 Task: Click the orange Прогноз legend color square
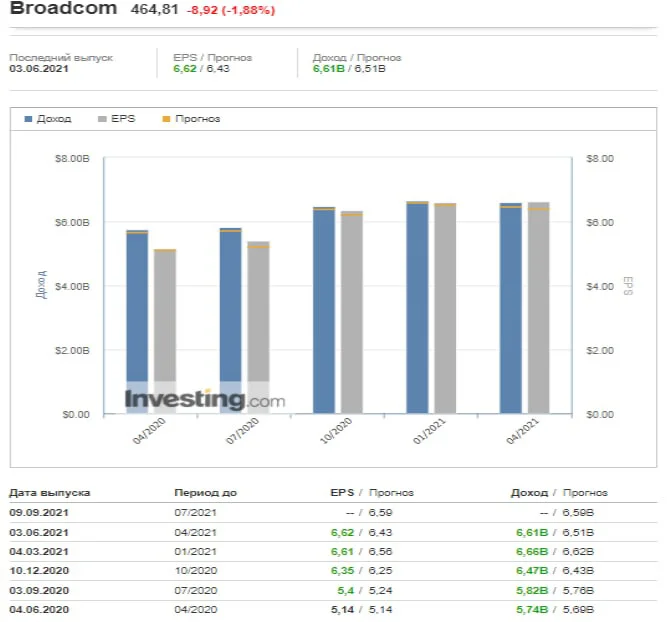point(167,119)
